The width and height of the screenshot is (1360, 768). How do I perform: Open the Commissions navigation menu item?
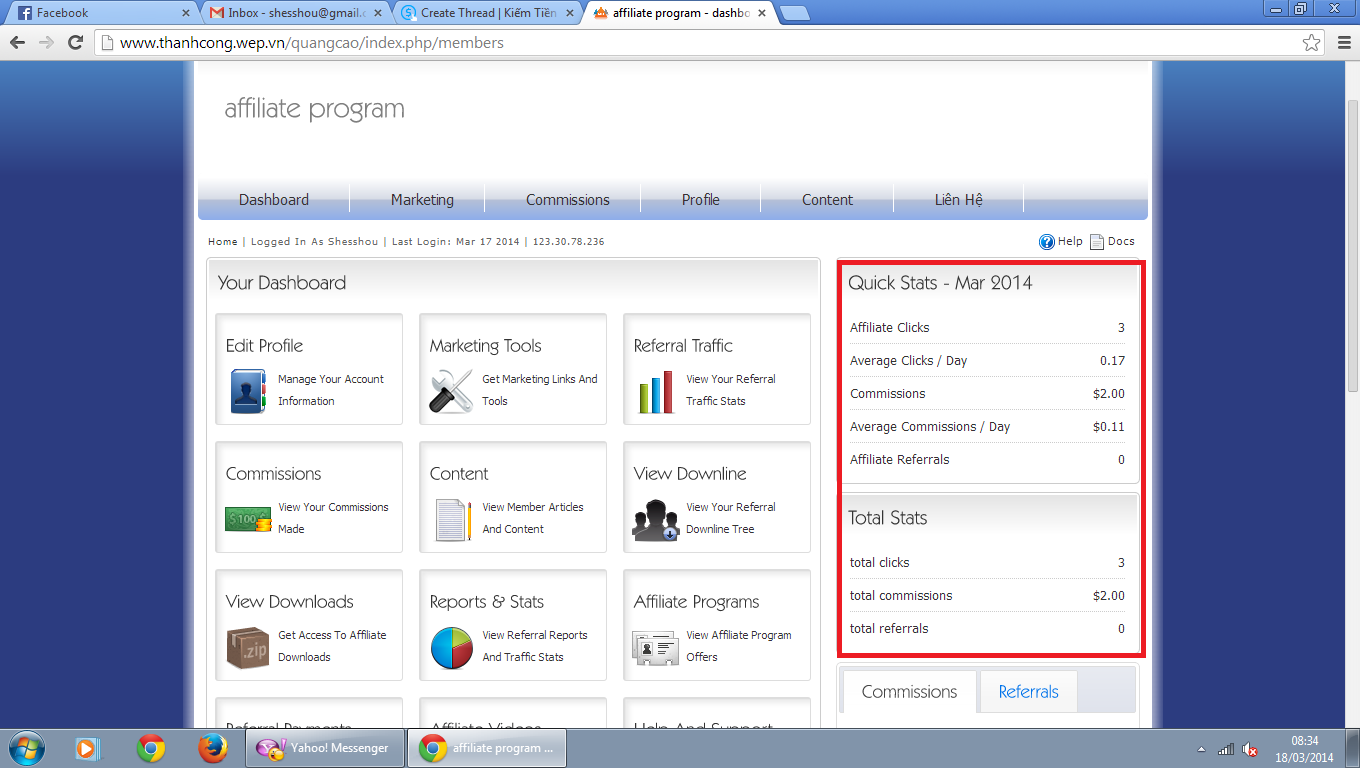(568, 200)
